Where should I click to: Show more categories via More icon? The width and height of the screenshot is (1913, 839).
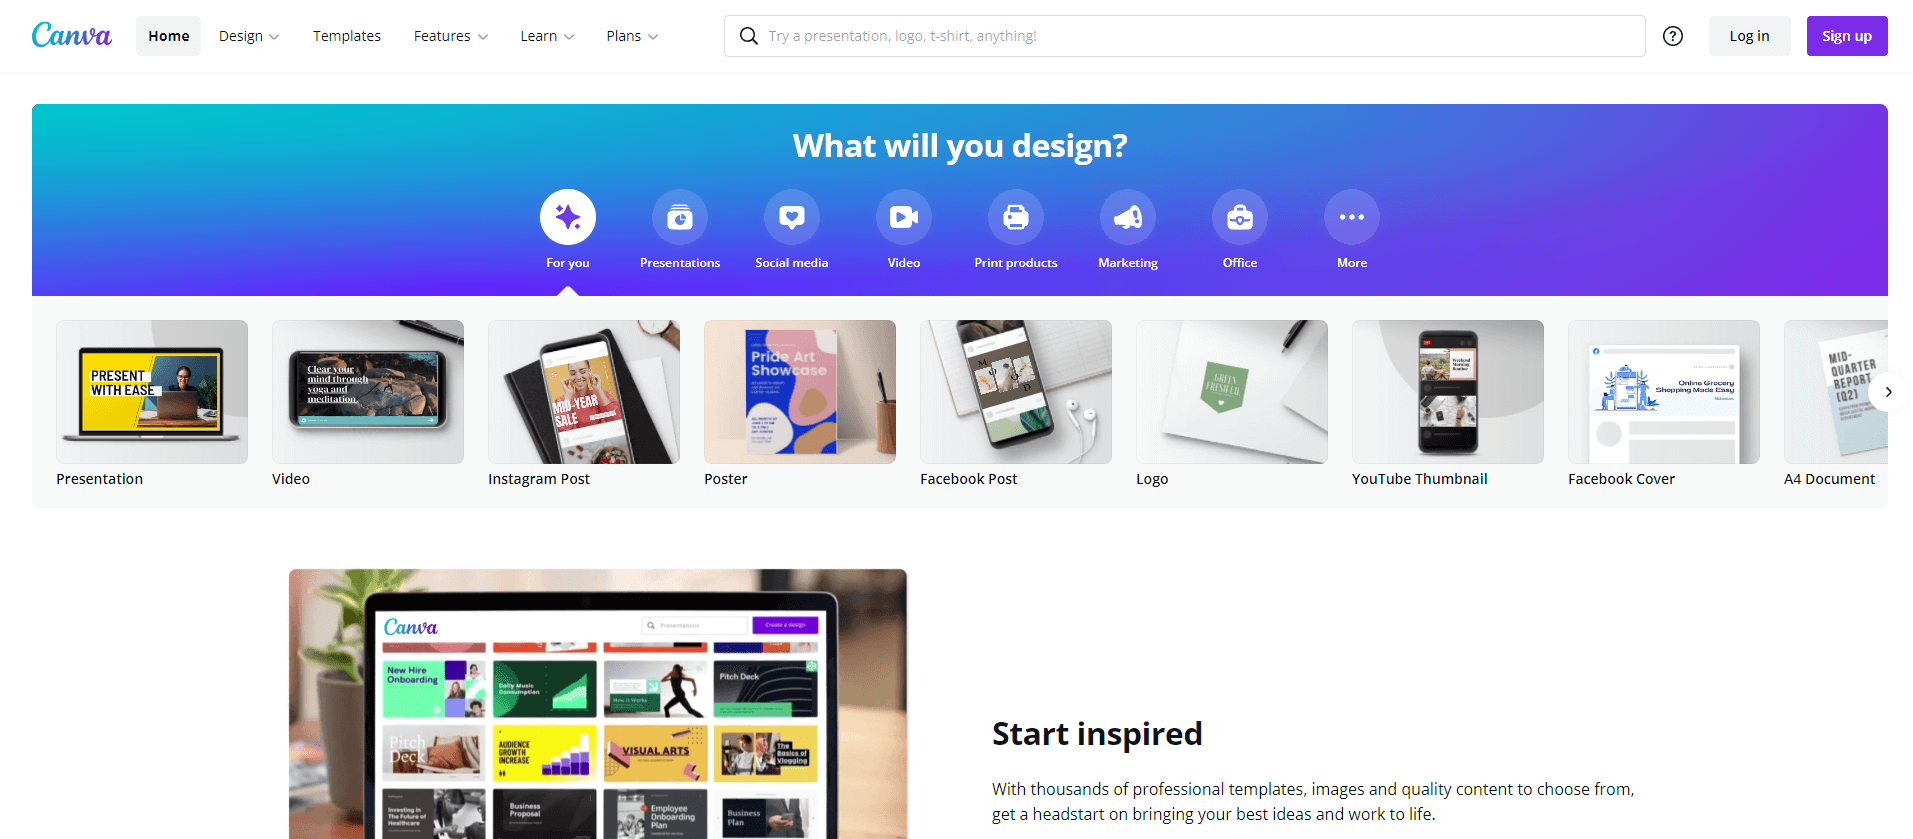click(x=1352, y=217)
